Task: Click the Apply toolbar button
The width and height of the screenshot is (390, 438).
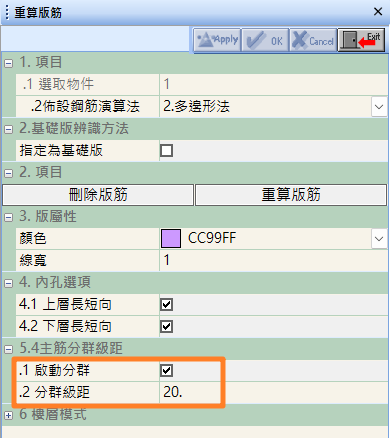Action: (x=217, y=40)
